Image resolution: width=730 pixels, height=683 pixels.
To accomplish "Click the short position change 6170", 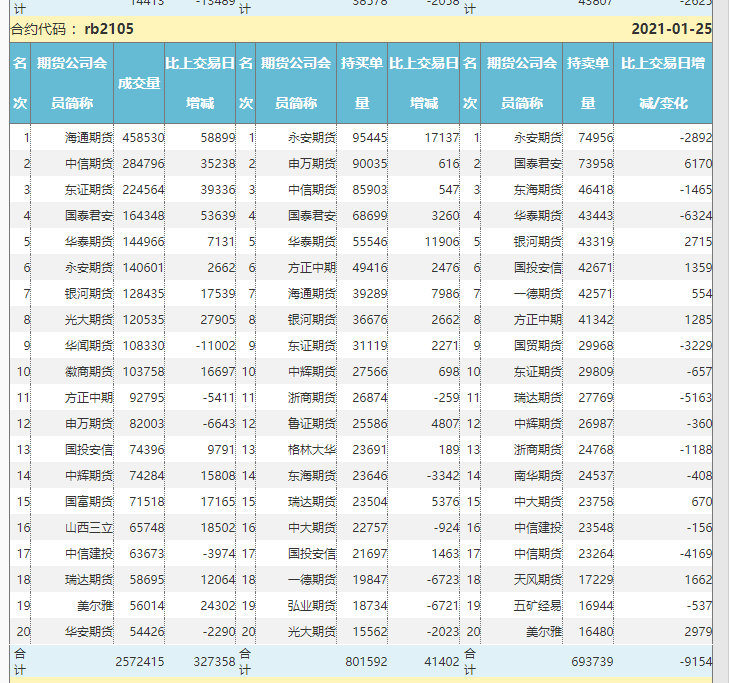I will coord(698,164).
